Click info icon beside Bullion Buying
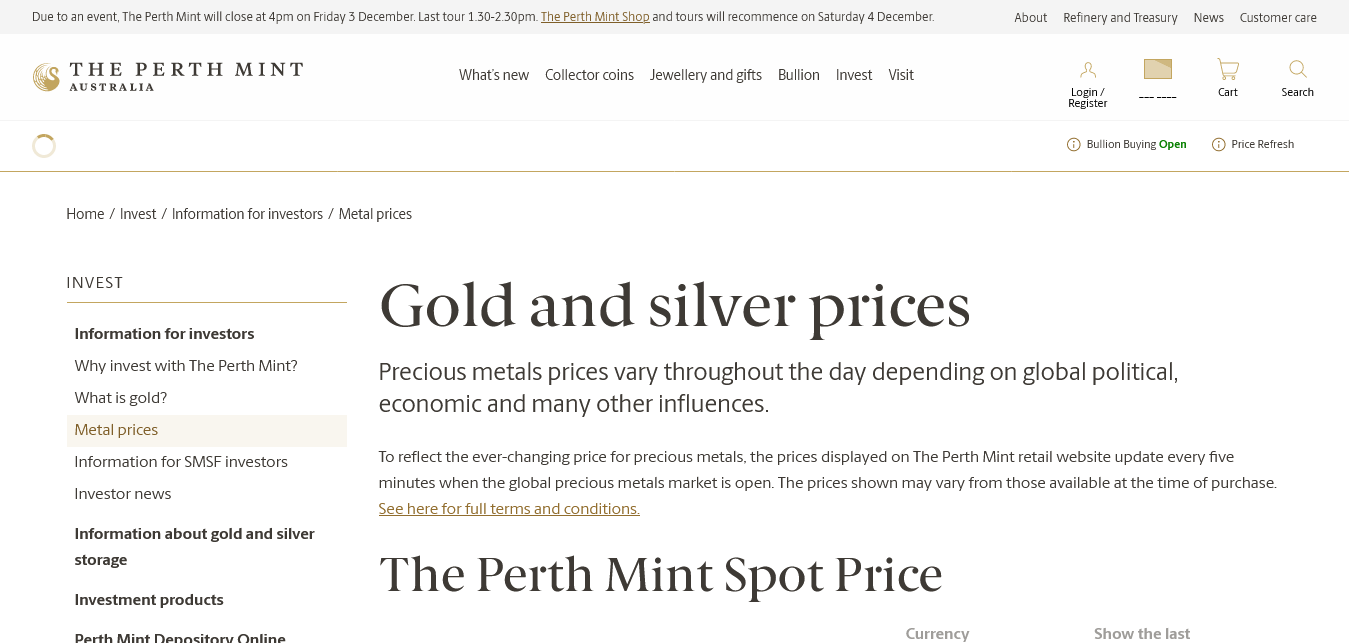Screen dimensions: 1366x643 click(1074, 145)
